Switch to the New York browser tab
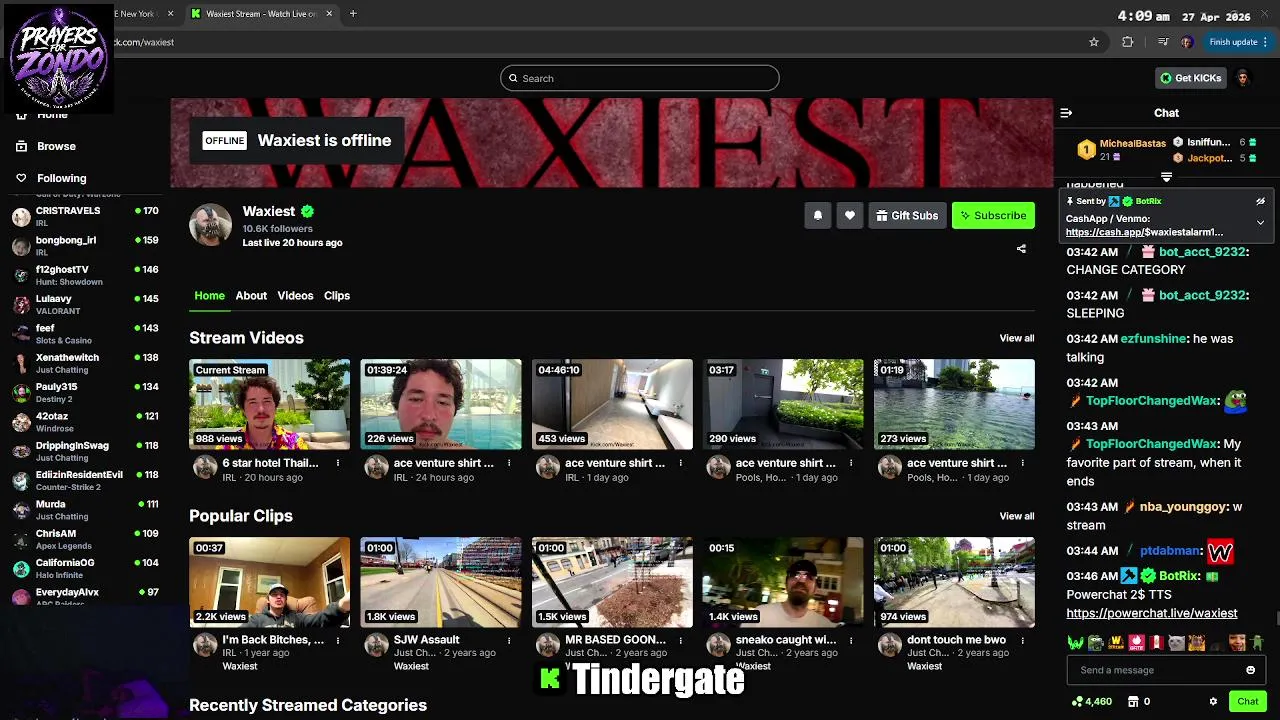Image resolution: width=1280 pixels, height=720 pixels. coord(140,14)
